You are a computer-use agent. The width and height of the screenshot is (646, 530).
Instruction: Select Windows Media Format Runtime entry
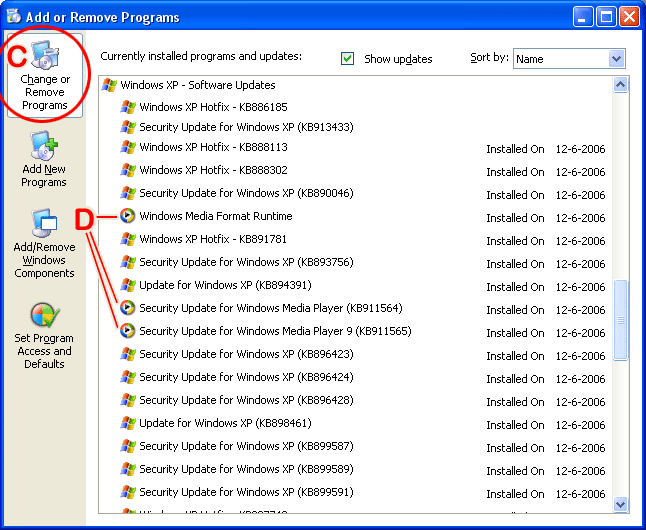(x=216, y=216)
